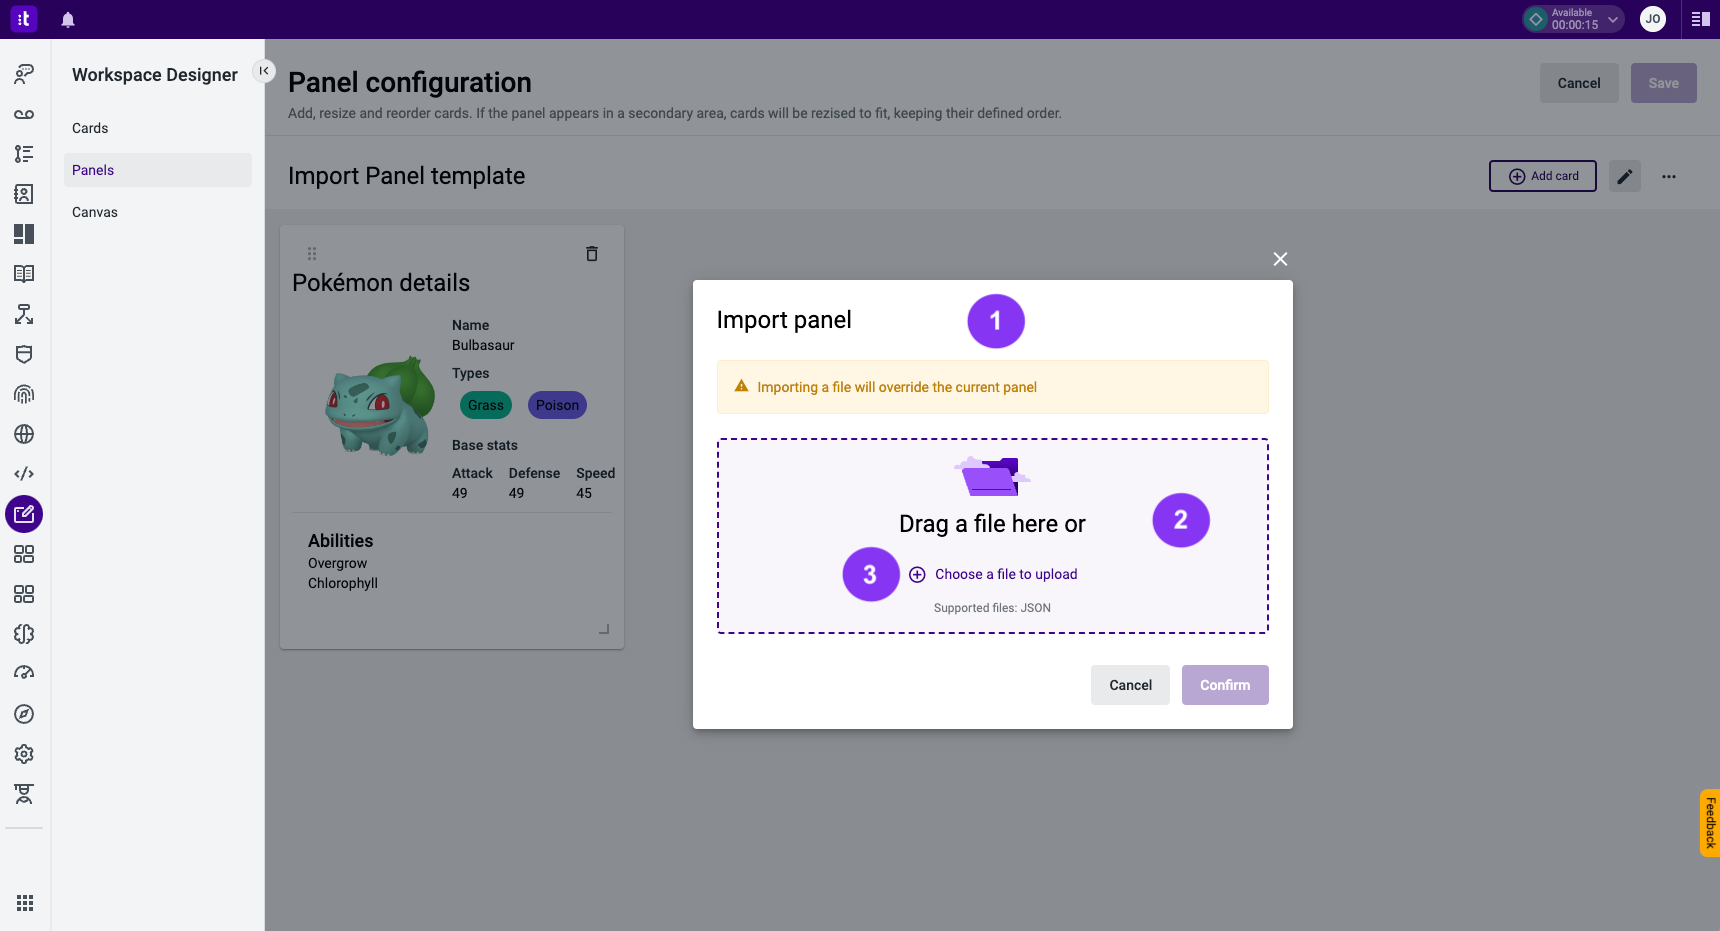Click the Bulbasaur image thumbnail

(x=380, y=406)
